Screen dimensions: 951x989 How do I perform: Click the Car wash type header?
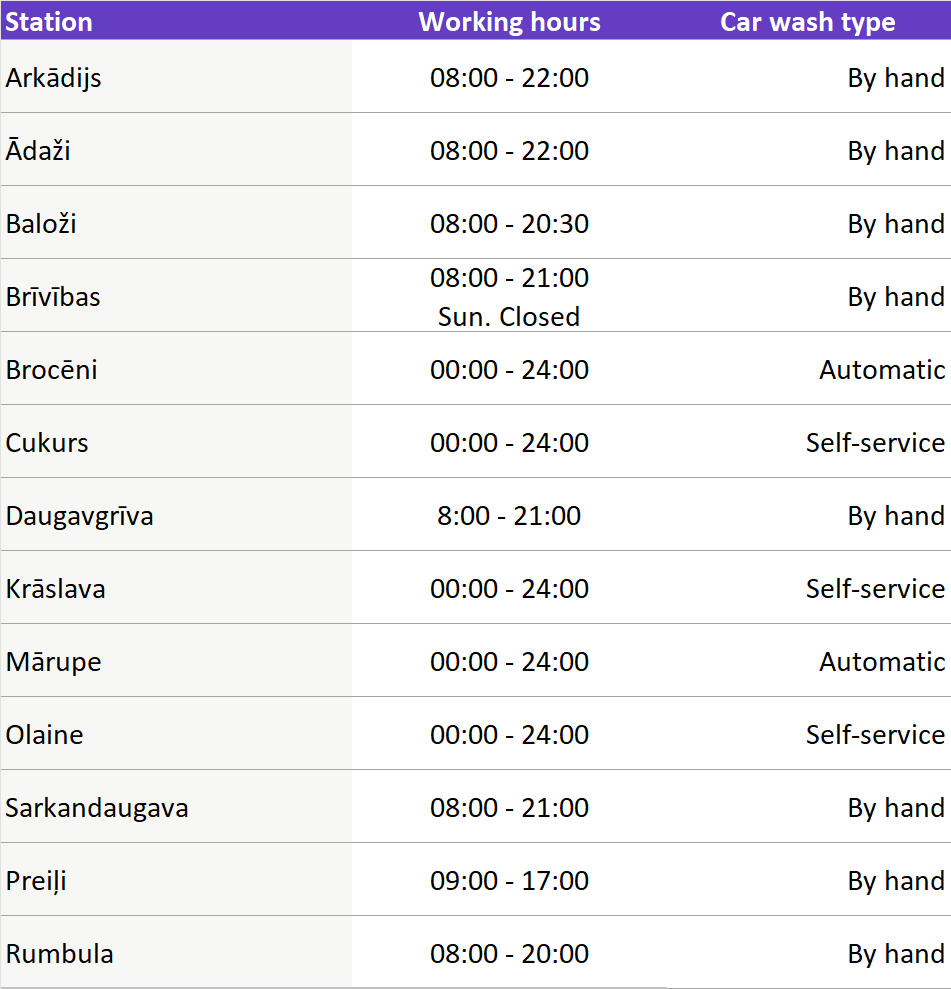pyautogui.click(x=807, y=22)
